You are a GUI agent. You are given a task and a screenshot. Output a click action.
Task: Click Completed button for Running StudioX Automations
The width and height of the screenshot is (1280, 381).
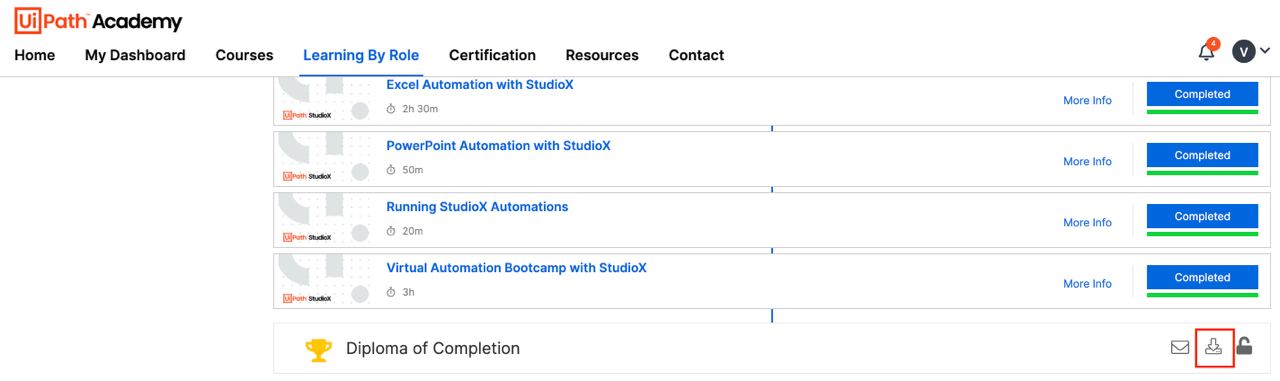click(1202, 217)
